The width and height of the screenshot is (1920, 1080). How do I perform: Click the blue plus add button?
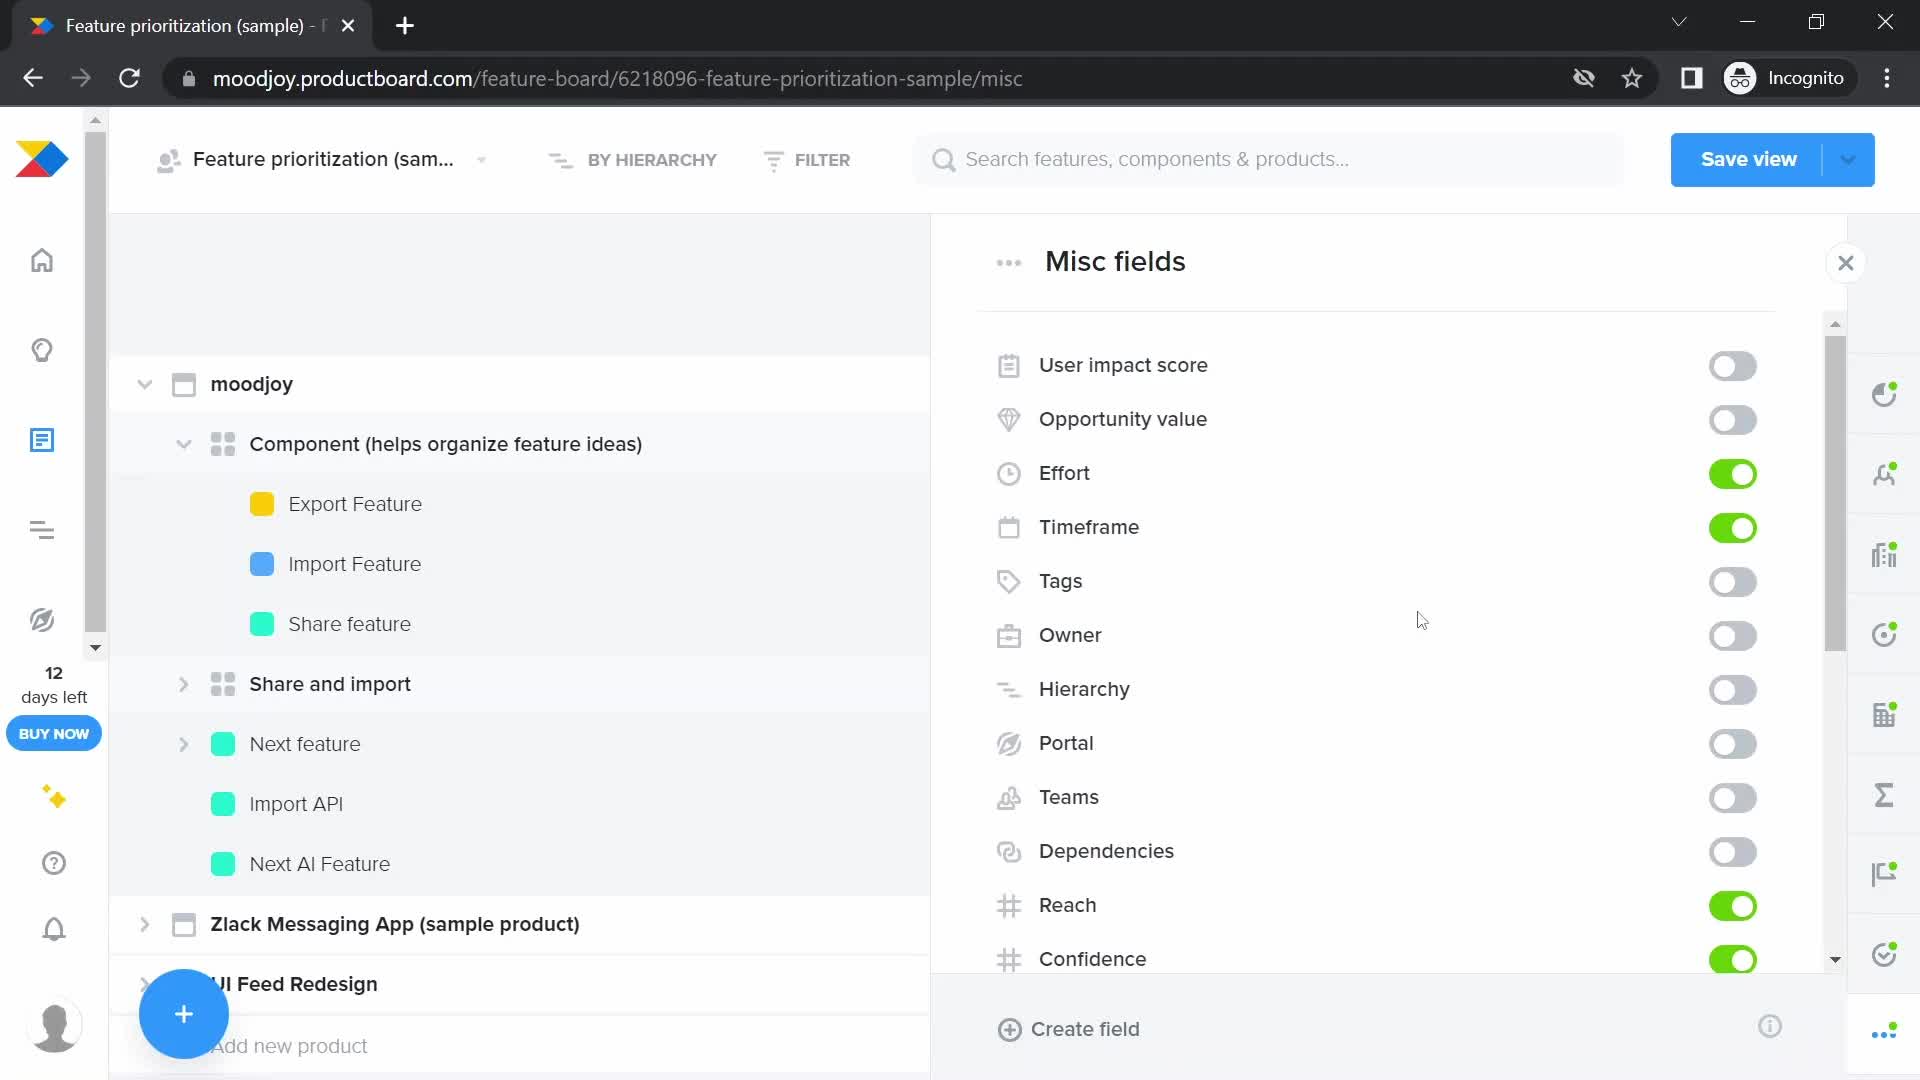(x=184, y=1014)
